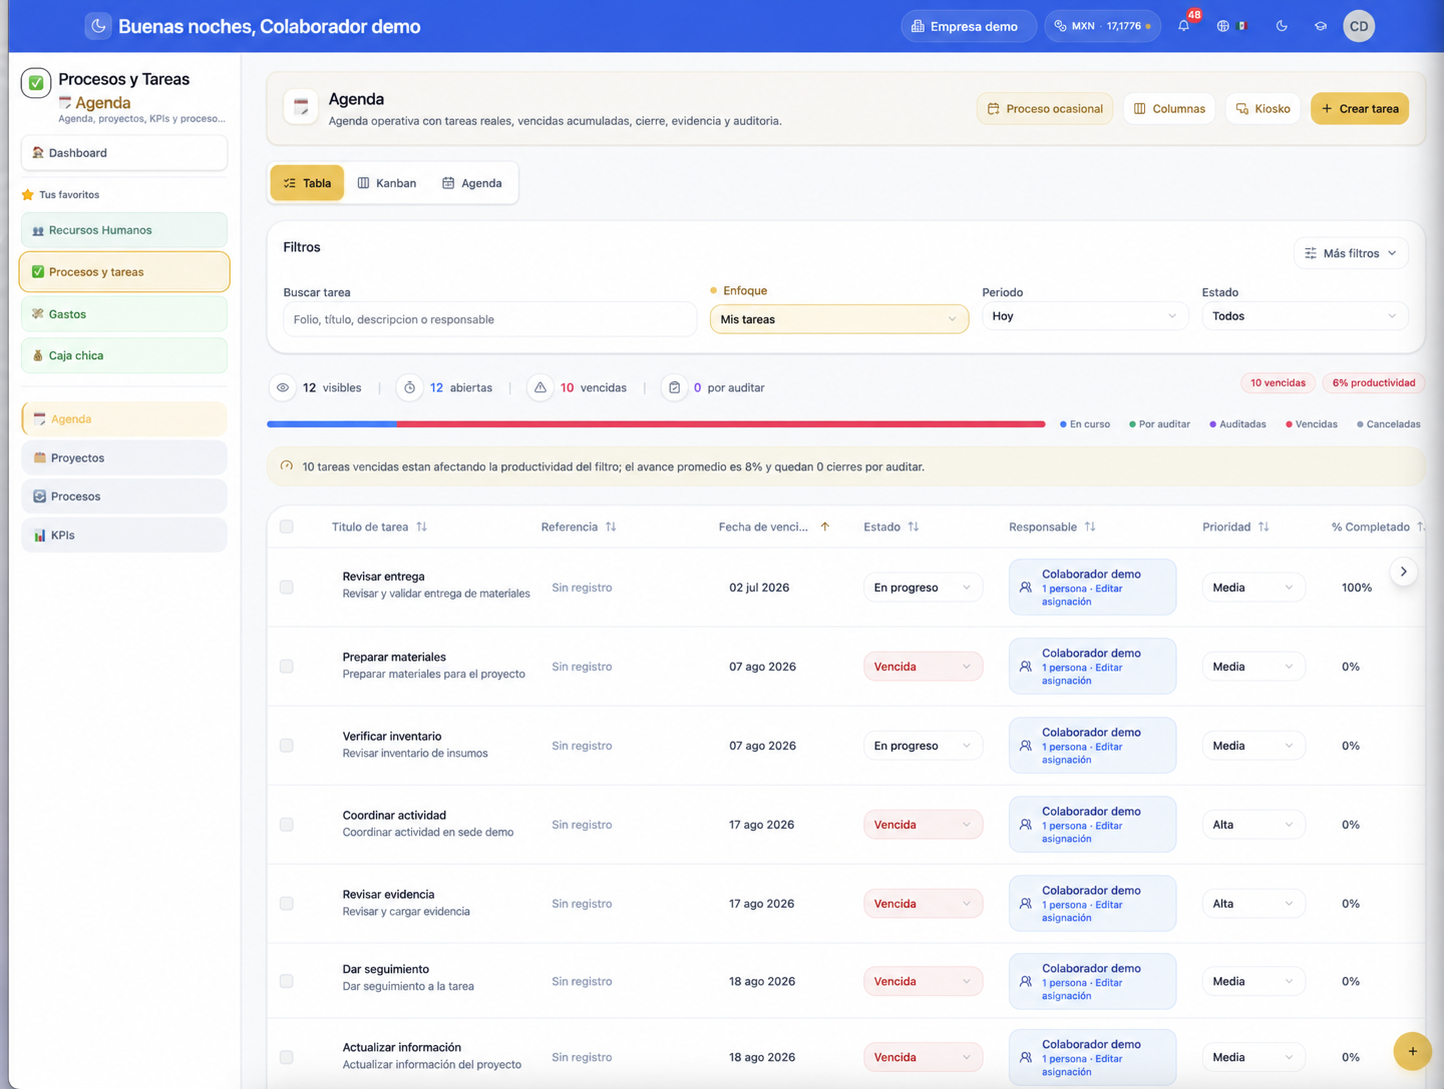Toggle dark mode with the moon icon
1444x1089 pixels.
tap(1281, 26)
